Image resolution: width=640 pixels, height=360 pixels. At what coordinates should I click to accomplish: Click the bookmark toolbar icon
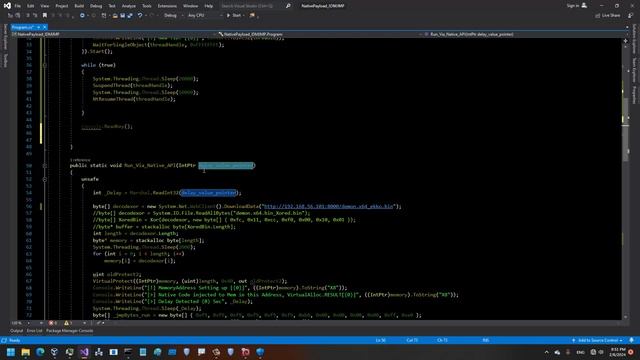point(45,16)
